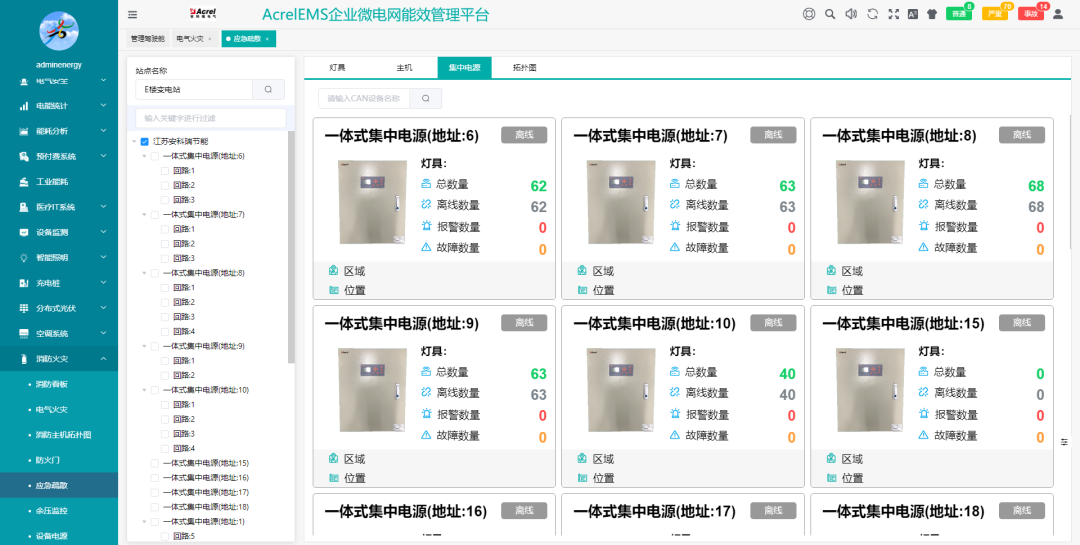Open the help lifebuoy icon in header

[x=809, y=14]
